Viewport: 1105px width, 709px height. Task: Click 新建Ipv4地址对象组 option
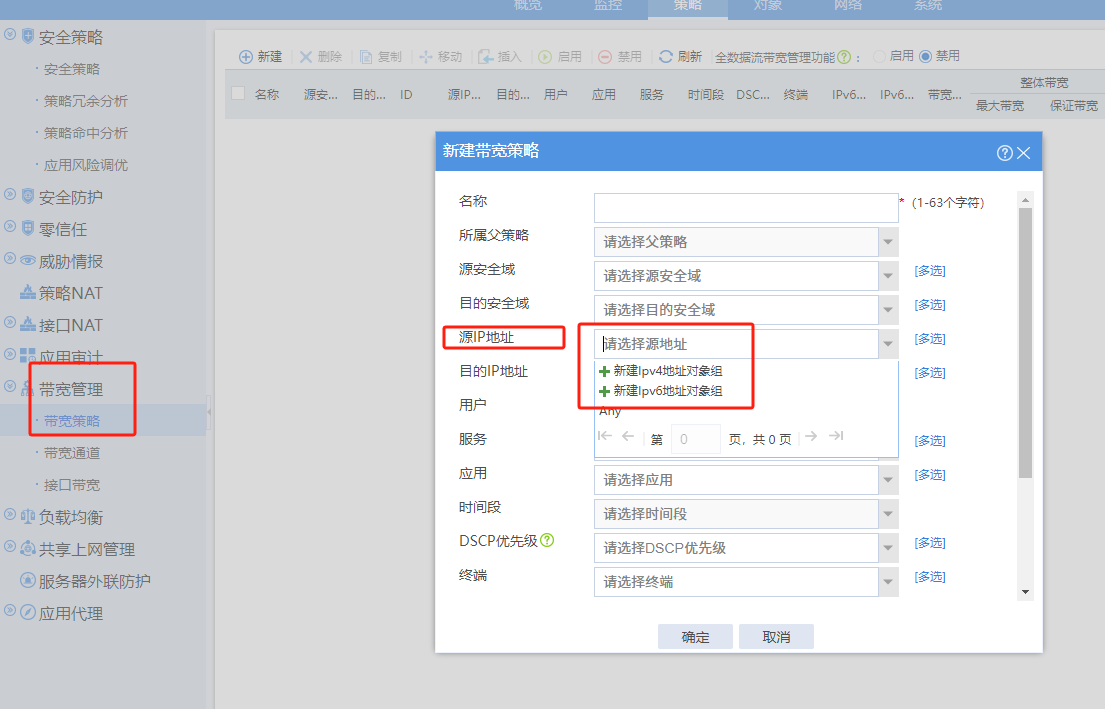tap(661, 371)
